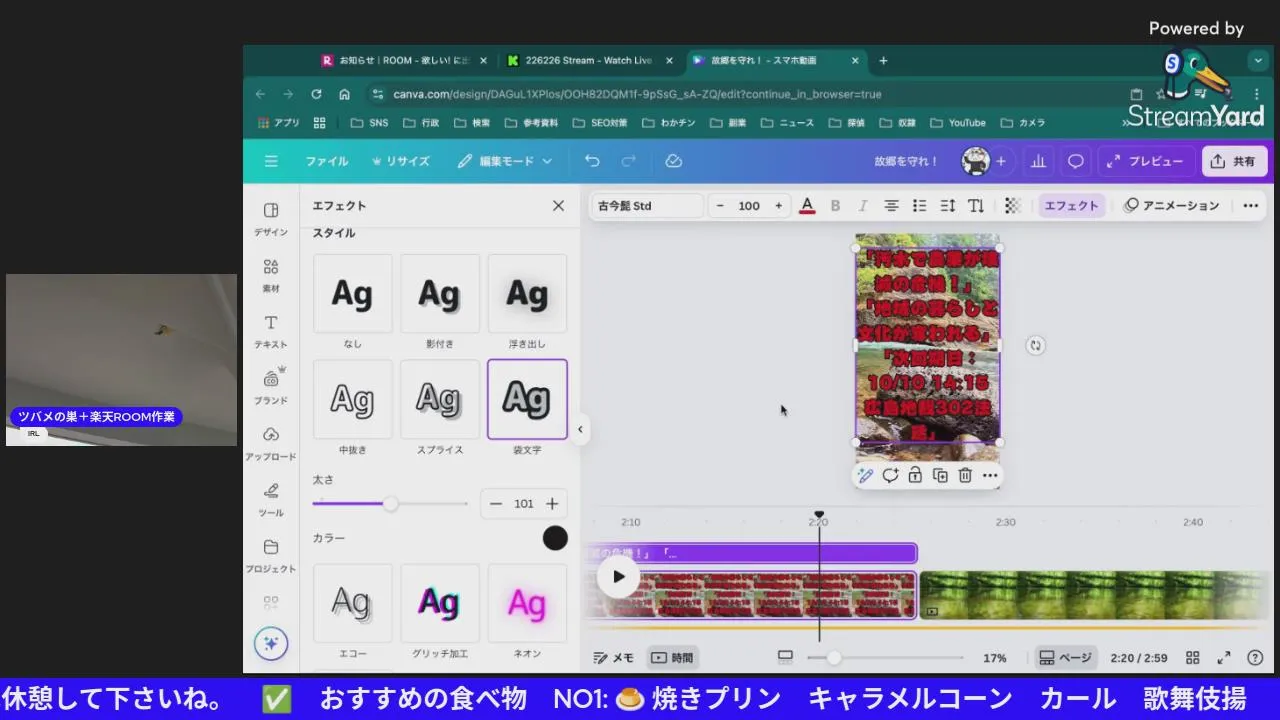Open the Canva hamburger main menu
The height and width of the screenshot is (720, 1280).
271,161
